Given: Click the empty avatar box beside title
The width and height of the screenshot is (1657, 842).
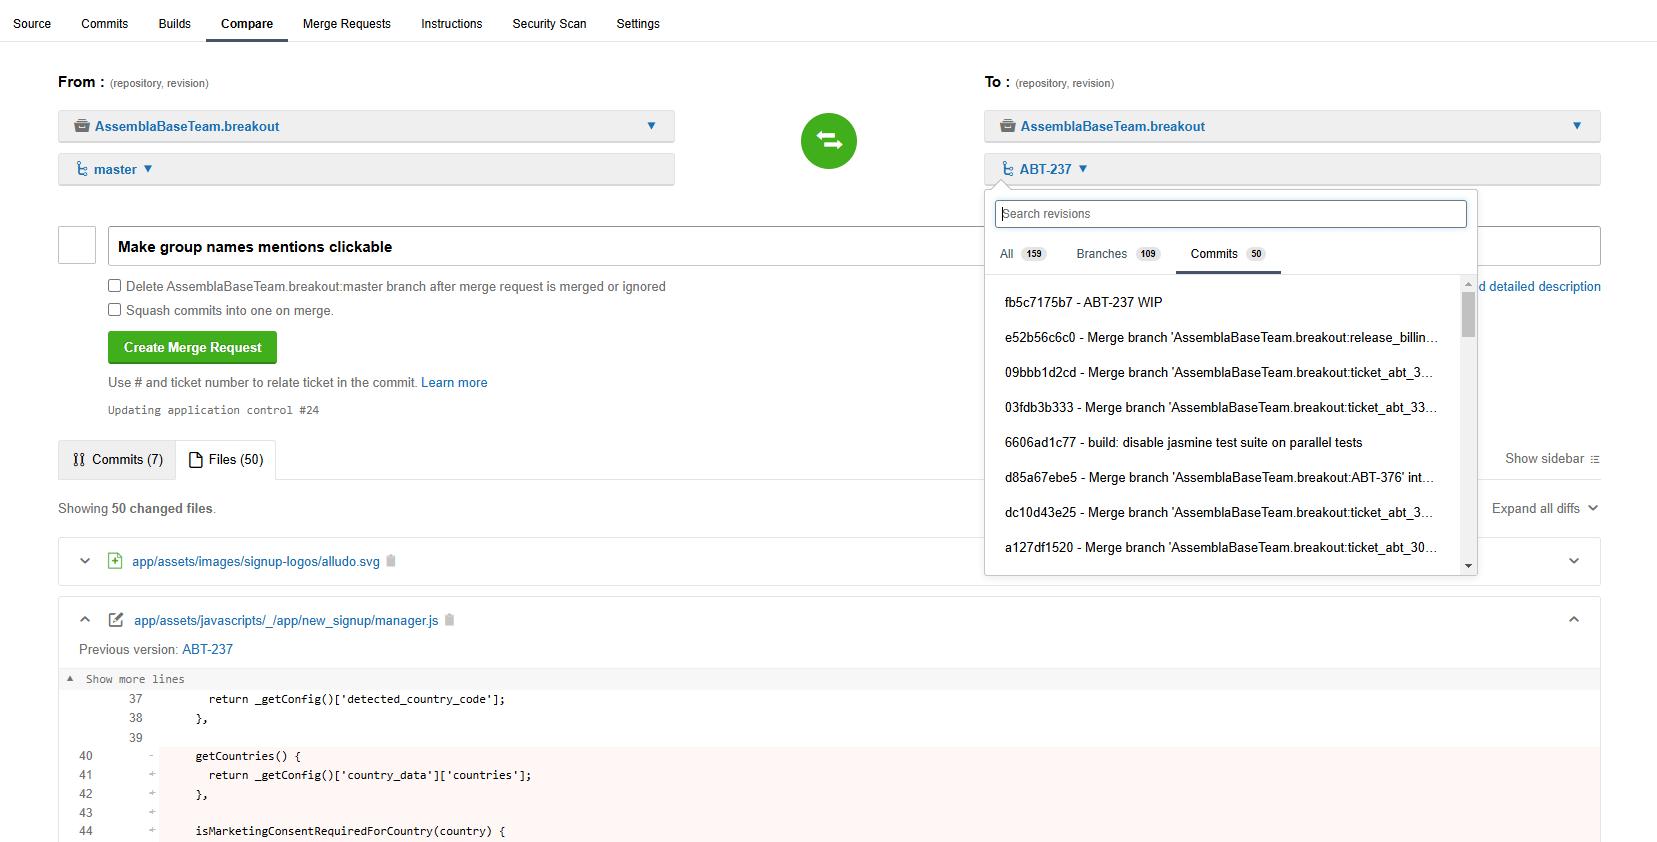Looking at the screenshot, I should (x=77, y=245).
